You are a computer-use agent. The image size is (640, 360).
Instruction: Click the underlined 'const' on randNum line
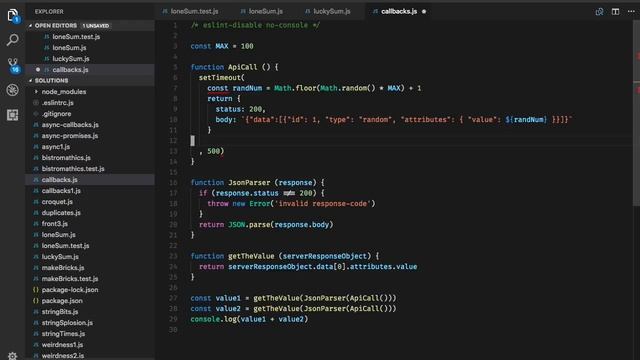[218, 88]
